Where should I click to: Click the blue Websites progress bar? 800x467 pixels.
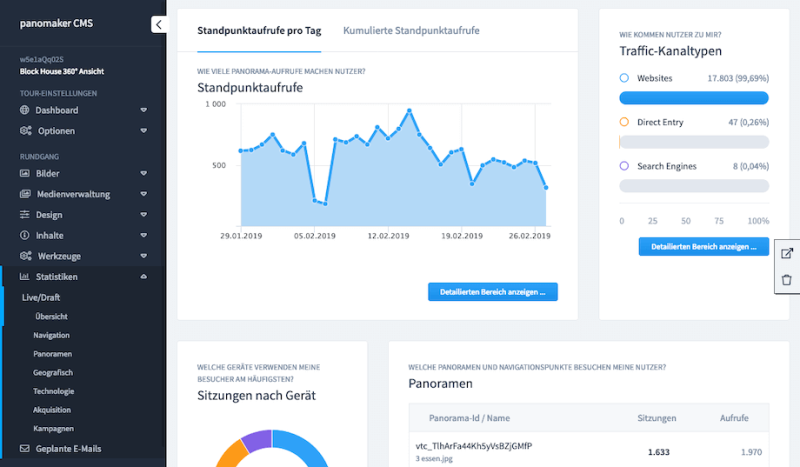694,98
